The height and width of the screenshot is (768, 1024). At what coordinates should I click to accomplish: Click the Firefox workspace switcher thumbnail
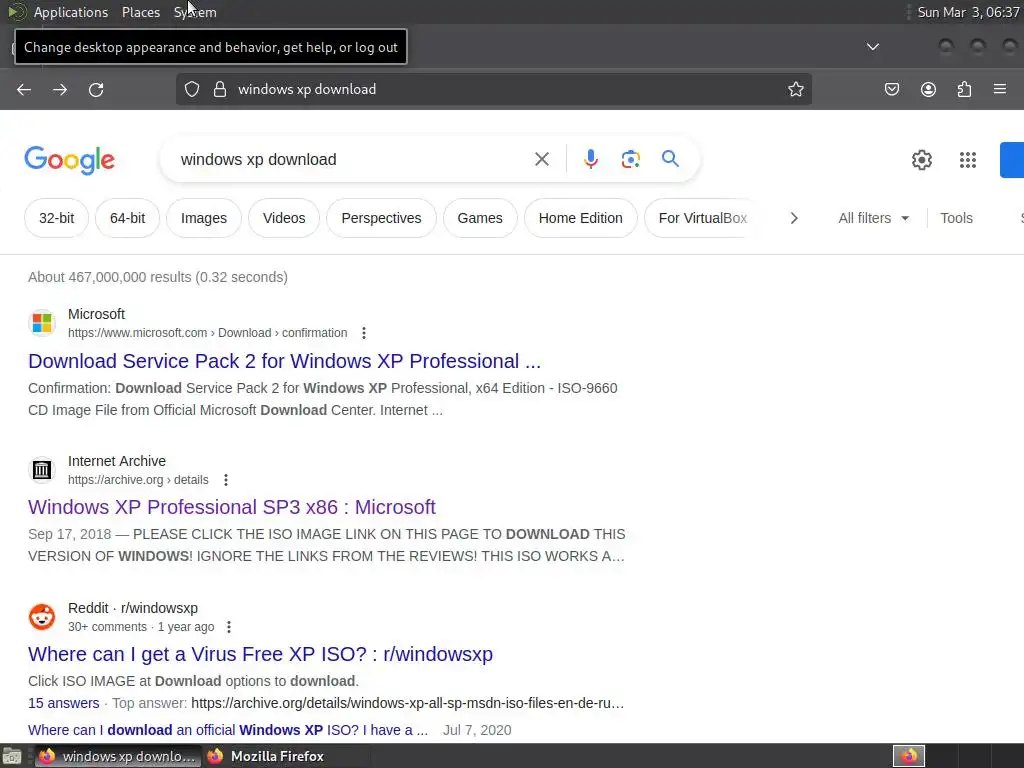click(x=909, y=756)
